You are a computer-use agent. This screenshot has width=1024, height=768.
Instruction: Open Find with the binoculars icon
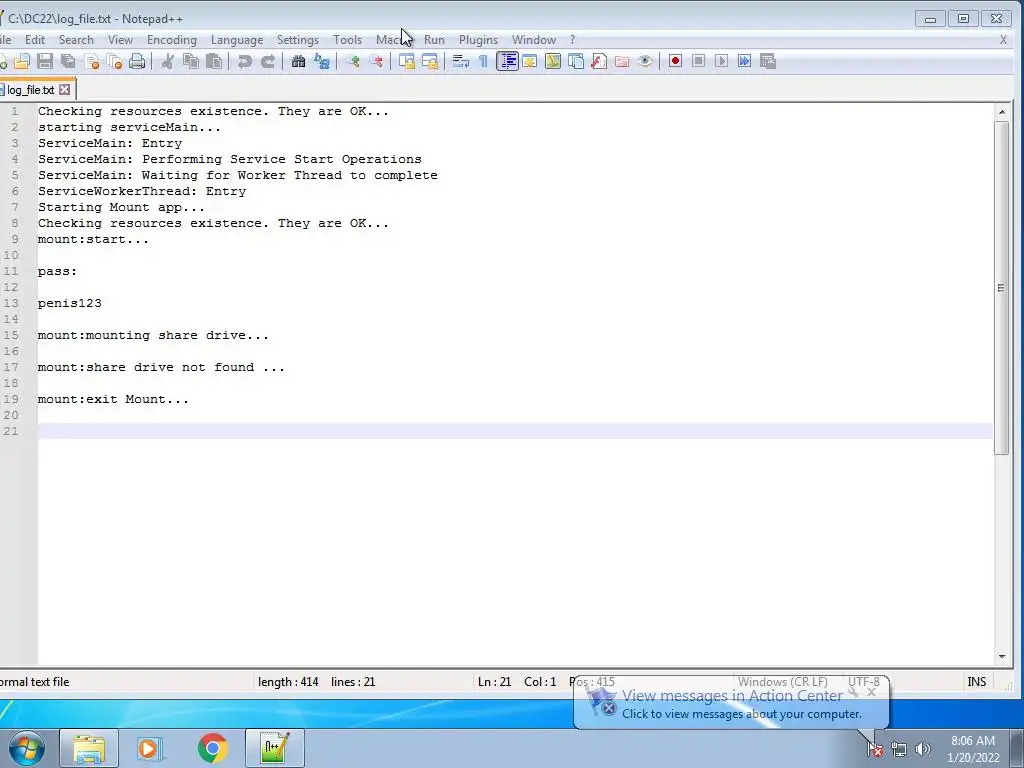coord(298,61)
